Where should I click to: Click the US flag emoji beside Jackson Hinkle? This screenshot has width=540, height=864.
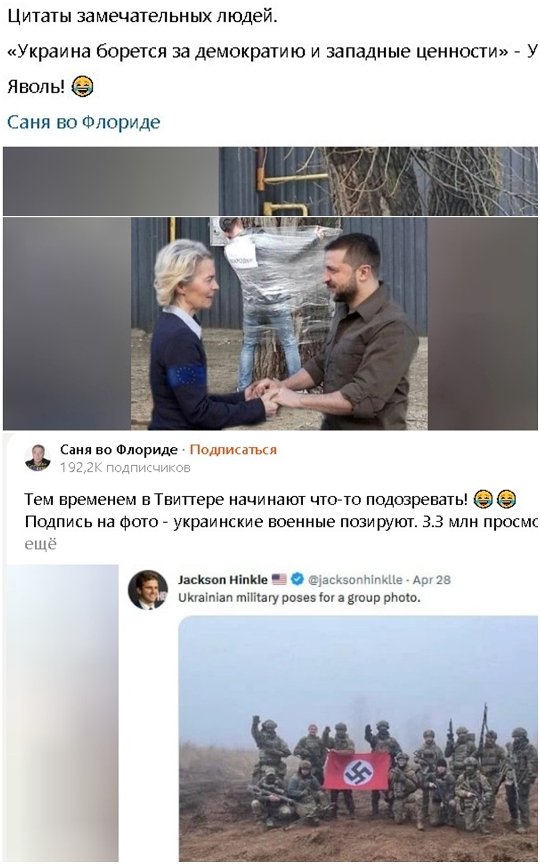[x=279, y=579]
